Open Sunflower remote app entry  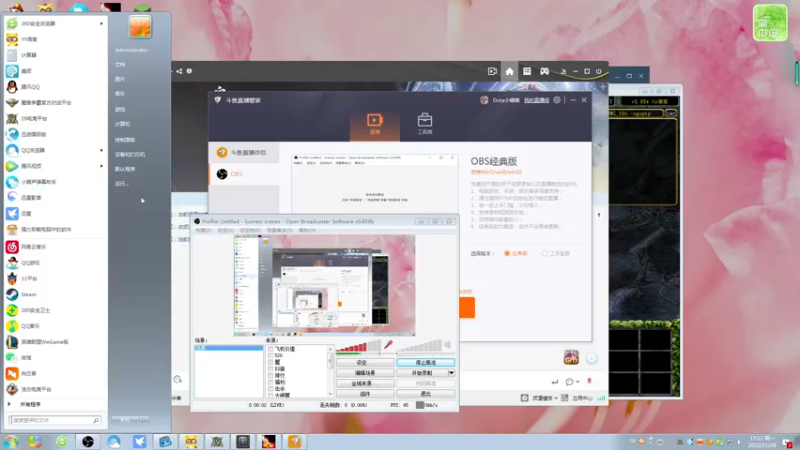pyautogui.click(x=54, y=373)
